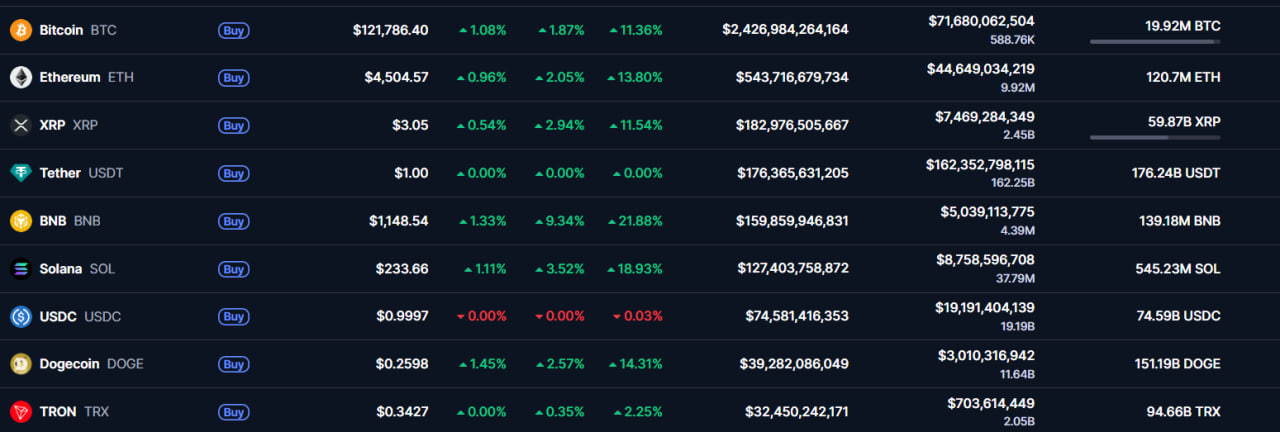
Task: Click the Dogecoin logo icon
Action: click(21, 364)
